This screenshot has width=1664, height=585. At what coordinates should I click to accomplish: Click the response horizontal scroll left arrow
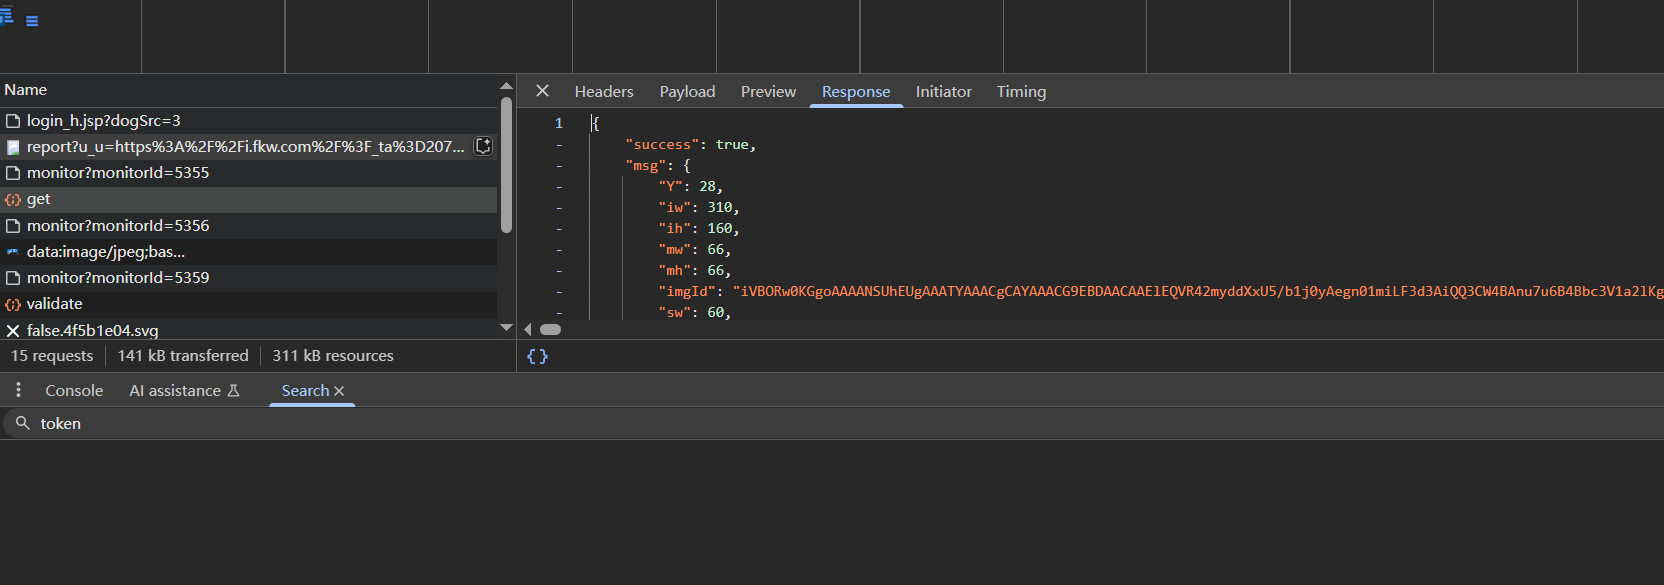[x=528, y=329]
